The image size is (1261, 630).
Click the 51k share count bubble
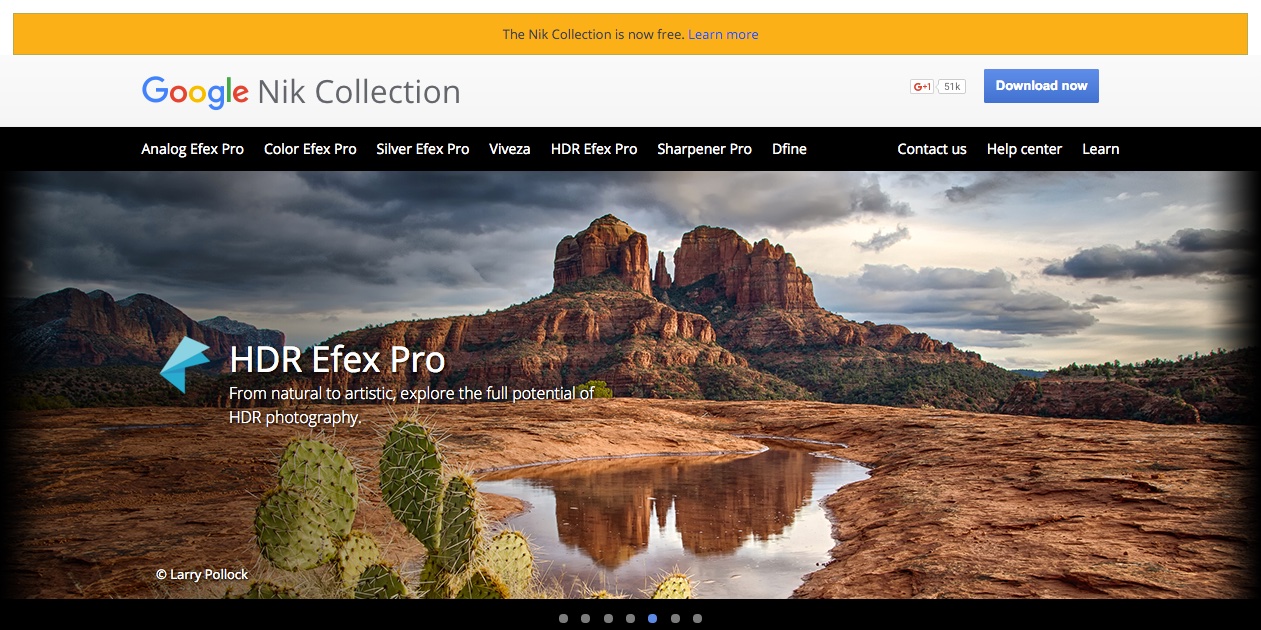(x=952, y=87)
